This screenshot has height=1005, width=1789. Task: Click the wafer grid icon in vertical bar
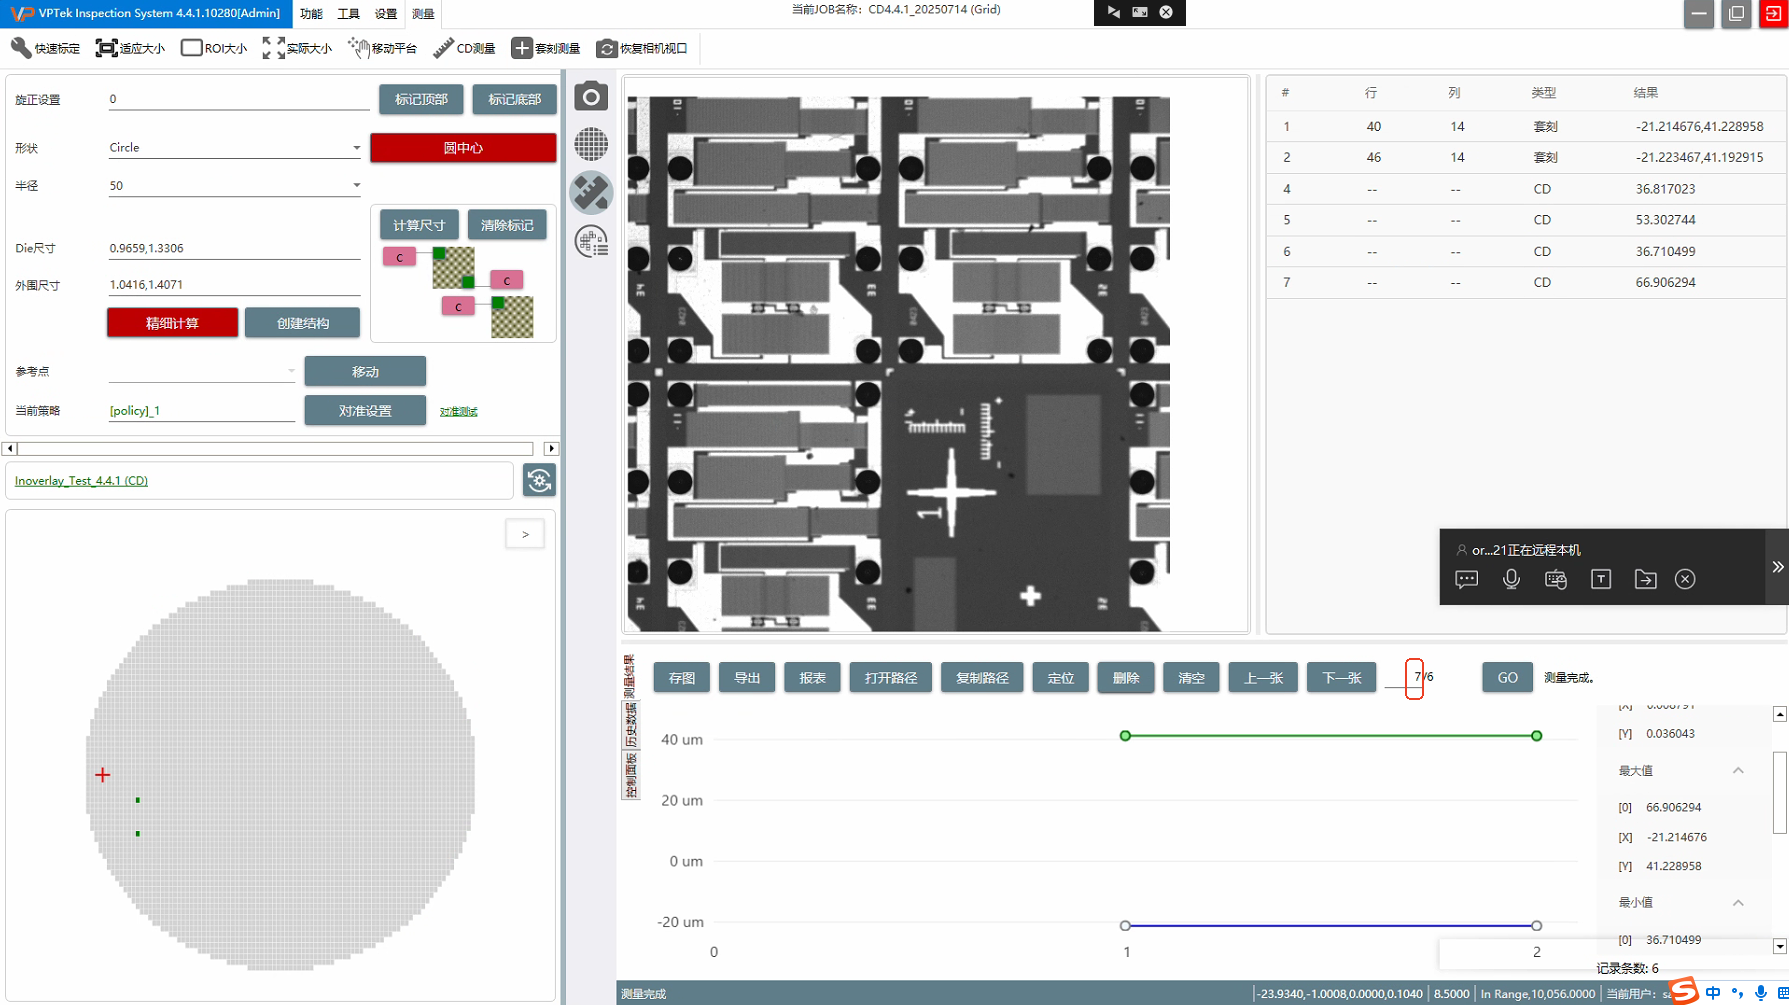[x=591, y=144]
